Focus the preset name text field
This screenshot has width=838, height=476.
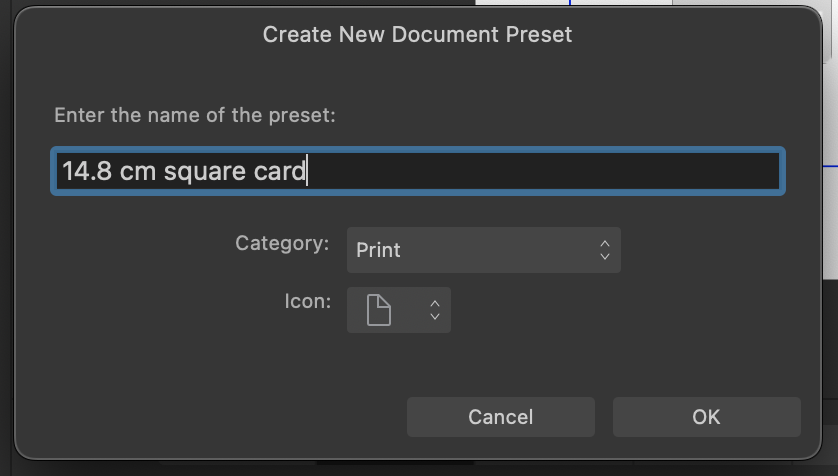tap(418, 171)
